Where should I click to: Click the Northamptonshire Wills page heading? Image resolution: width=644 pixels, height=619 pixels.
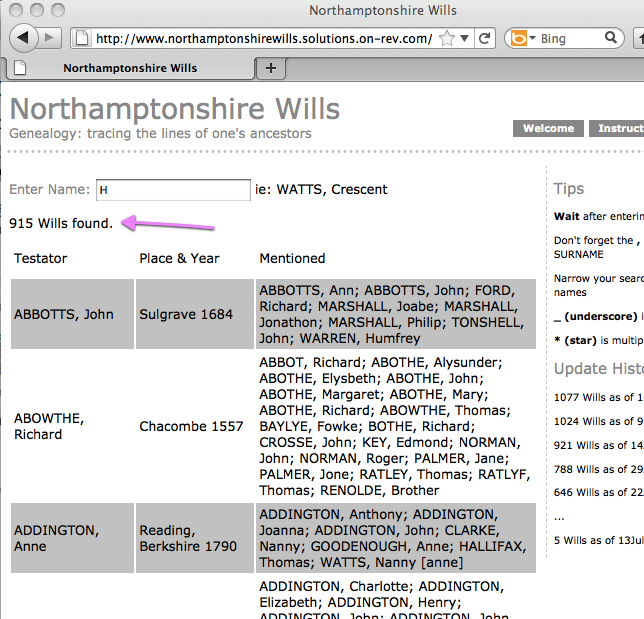point(175,109)
